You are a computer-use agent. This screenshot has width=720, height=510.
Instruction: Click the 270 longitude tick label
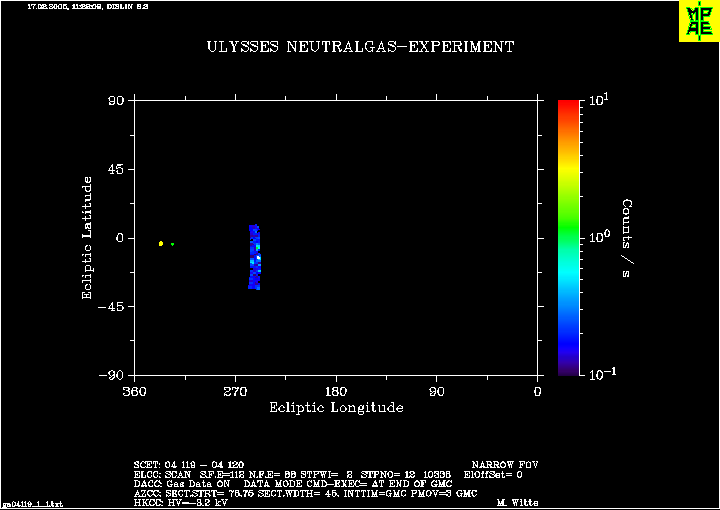(235, 392)
